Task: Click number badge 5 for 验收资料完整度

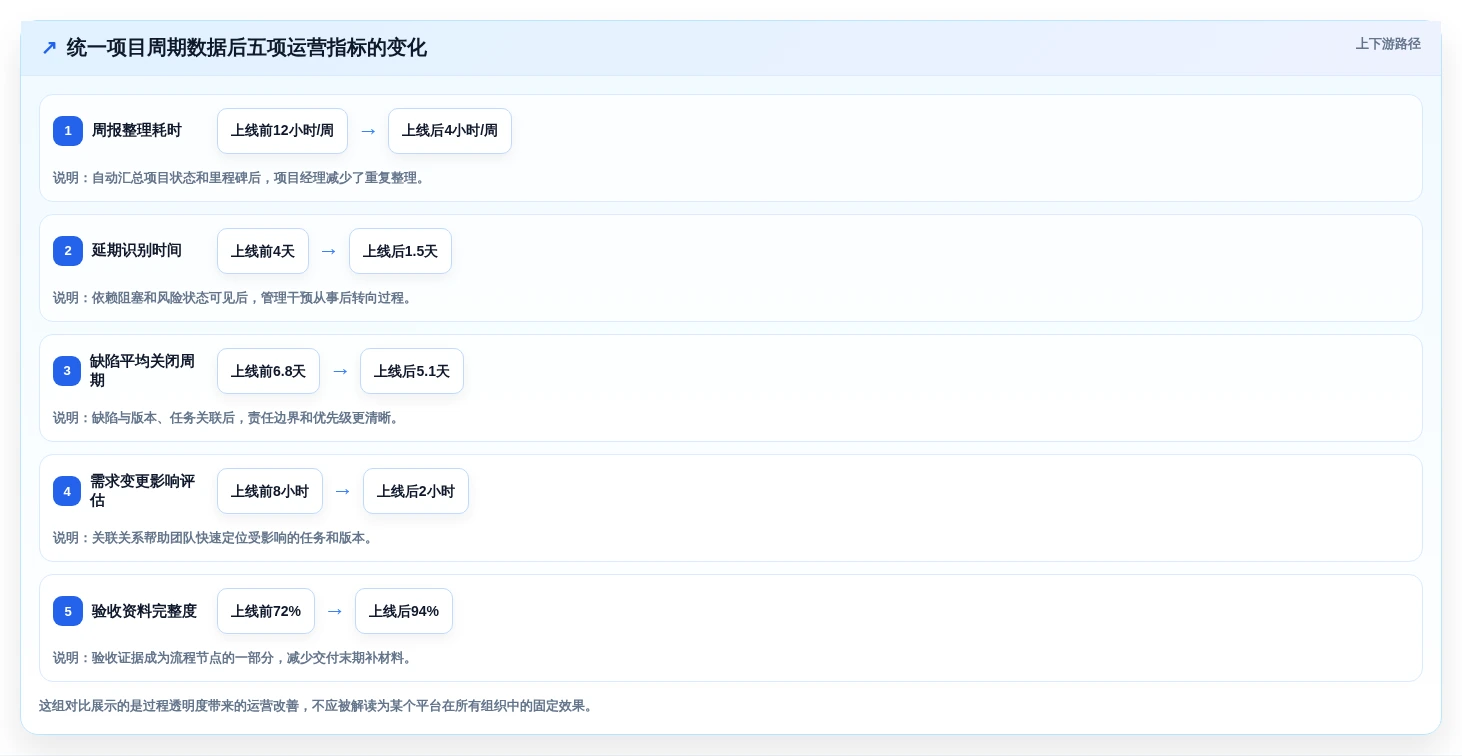Action: (x=68, y=611)
